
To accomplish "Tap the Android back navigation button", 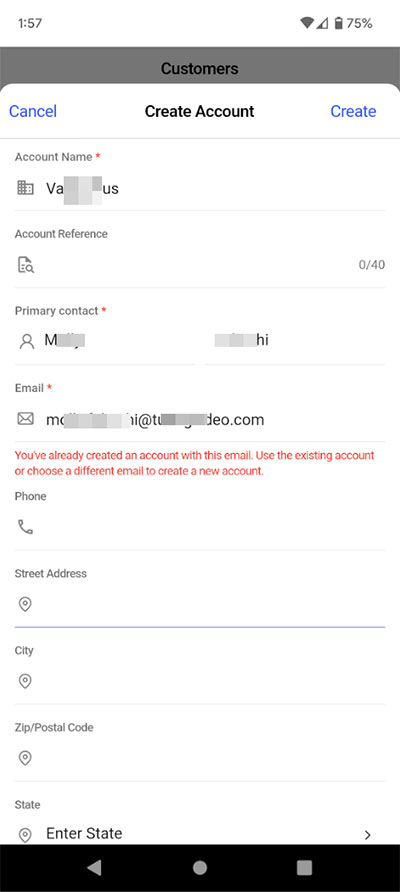I will (x=94, y=868).
